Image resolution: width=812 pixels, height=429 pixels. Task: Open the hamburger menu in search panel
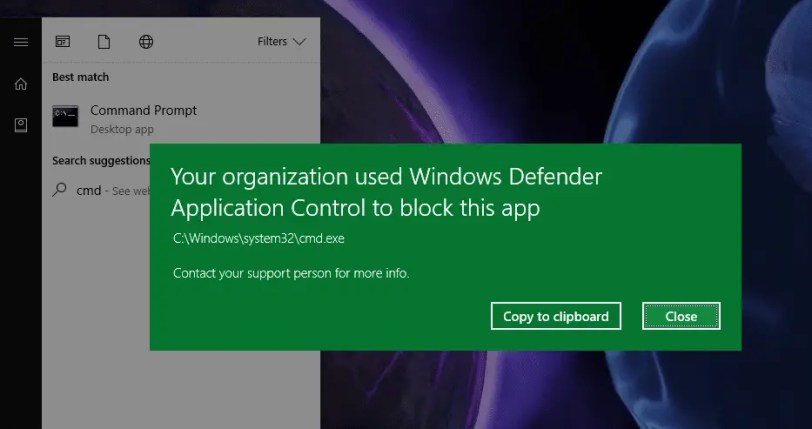click(x=21, y=42)
